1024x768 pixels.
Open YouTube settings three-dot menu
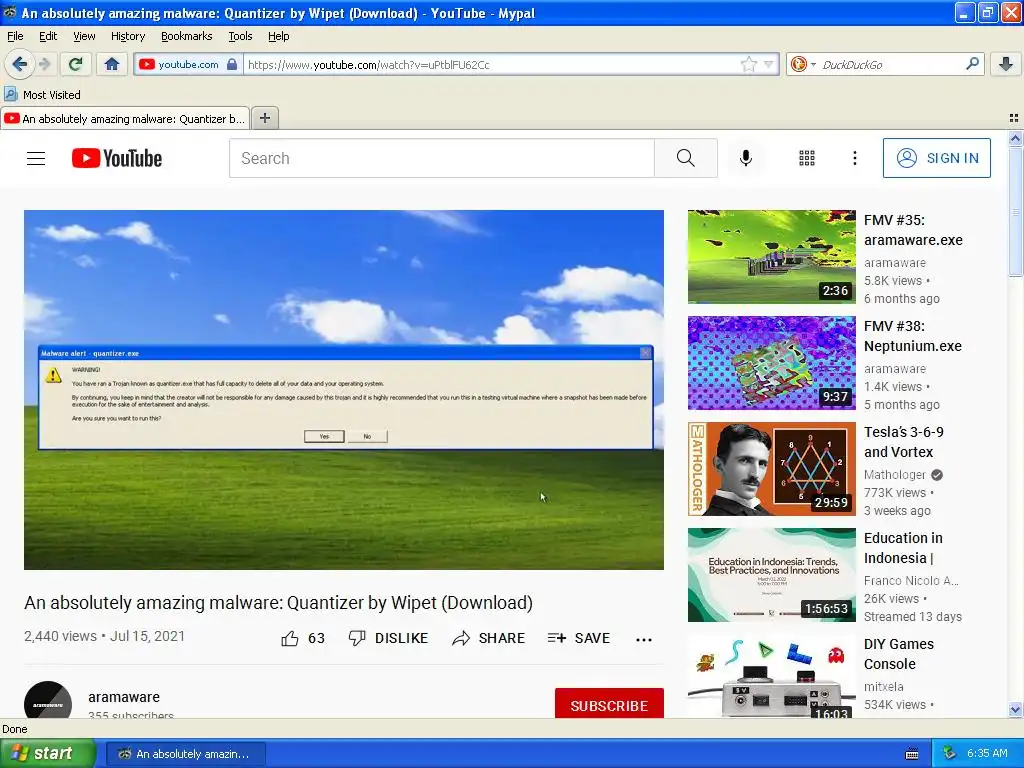[854, 158]
